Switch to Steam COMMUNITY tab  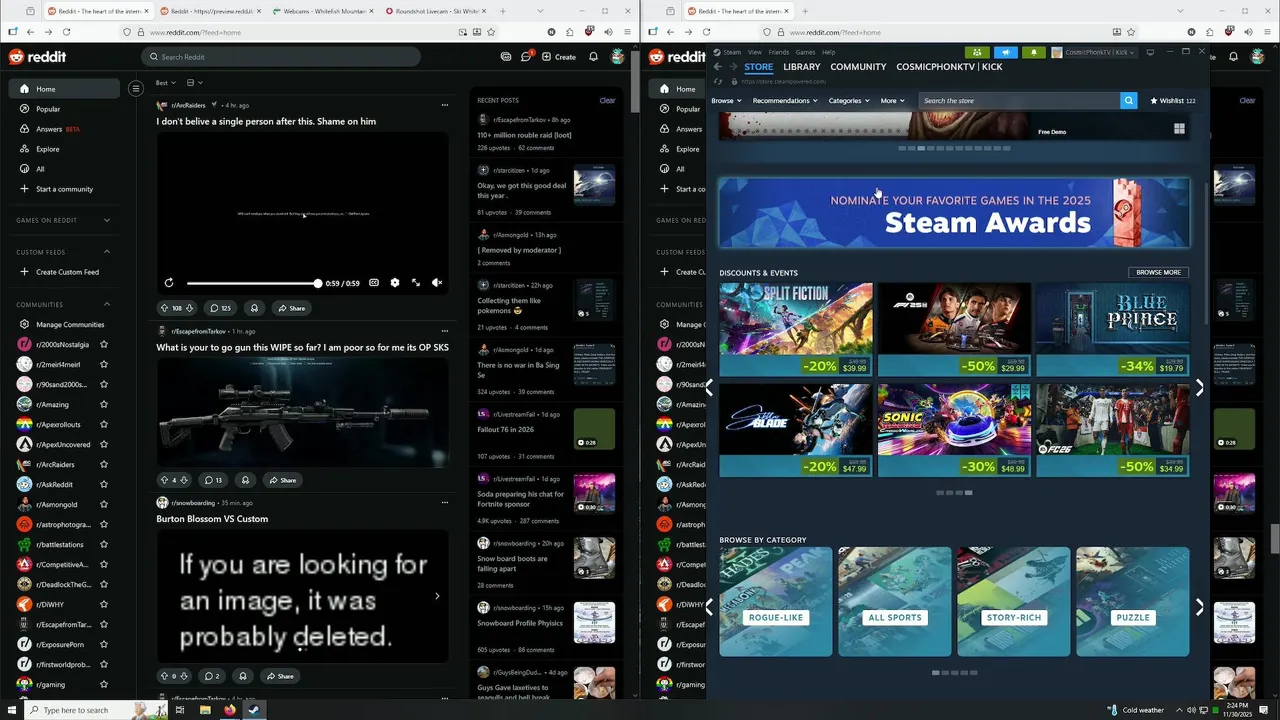[x=858, y=67]
